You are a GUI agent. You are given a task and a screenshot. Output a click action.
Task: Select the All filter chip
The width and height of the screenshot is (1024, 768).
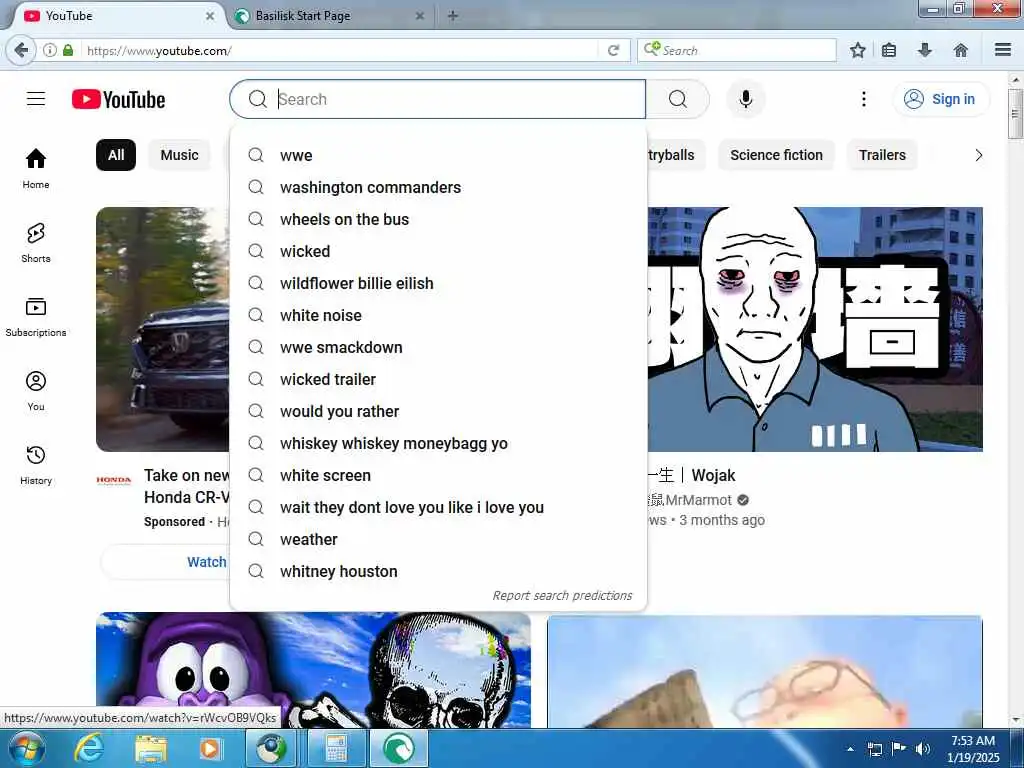pyautogui.click(x=116, y=155)
